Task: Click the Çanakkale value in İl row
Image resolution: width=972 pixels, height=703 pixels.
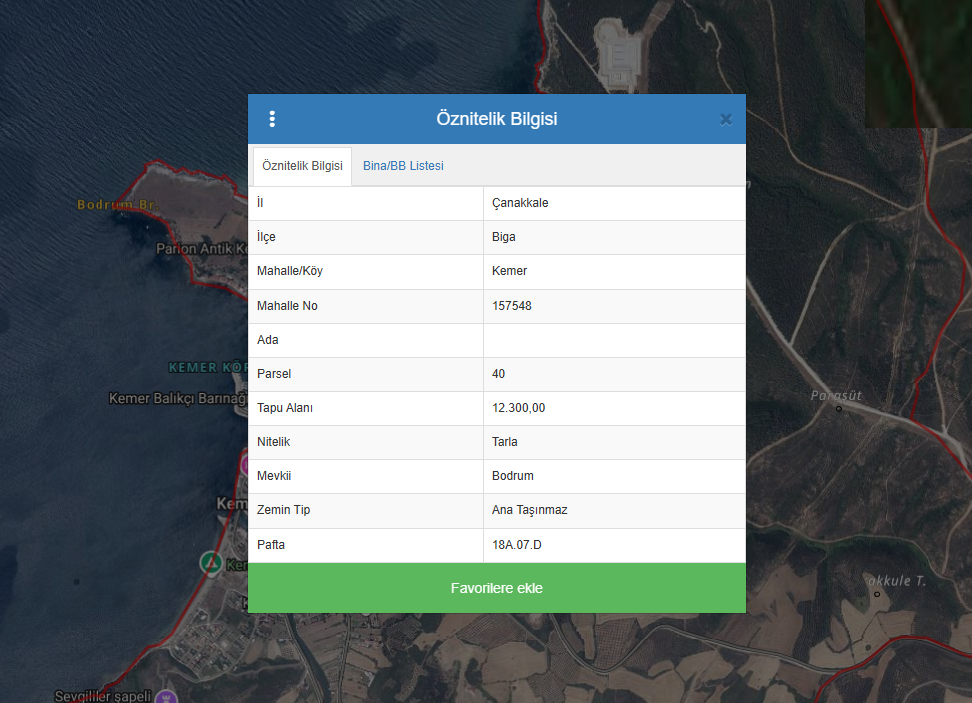Action: tap(520, 203)
